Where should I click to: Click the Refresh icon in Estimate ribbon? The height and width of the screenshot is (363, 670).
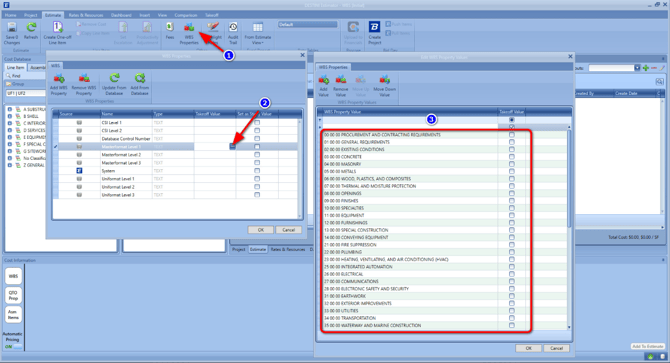pos(31,28)
